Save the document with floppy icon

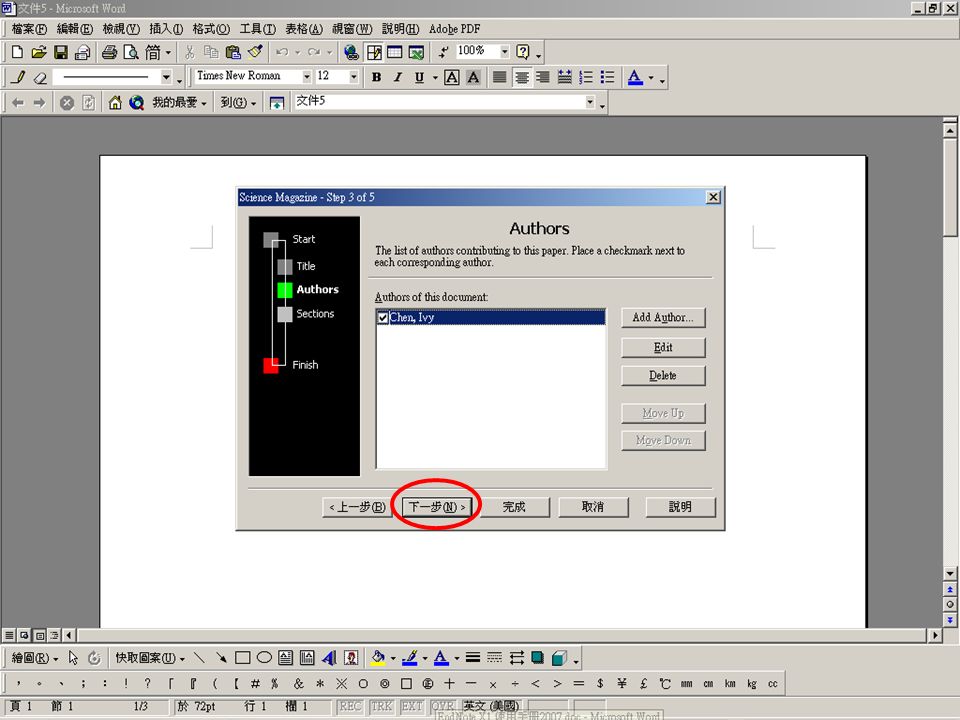(x=61, y=53)
